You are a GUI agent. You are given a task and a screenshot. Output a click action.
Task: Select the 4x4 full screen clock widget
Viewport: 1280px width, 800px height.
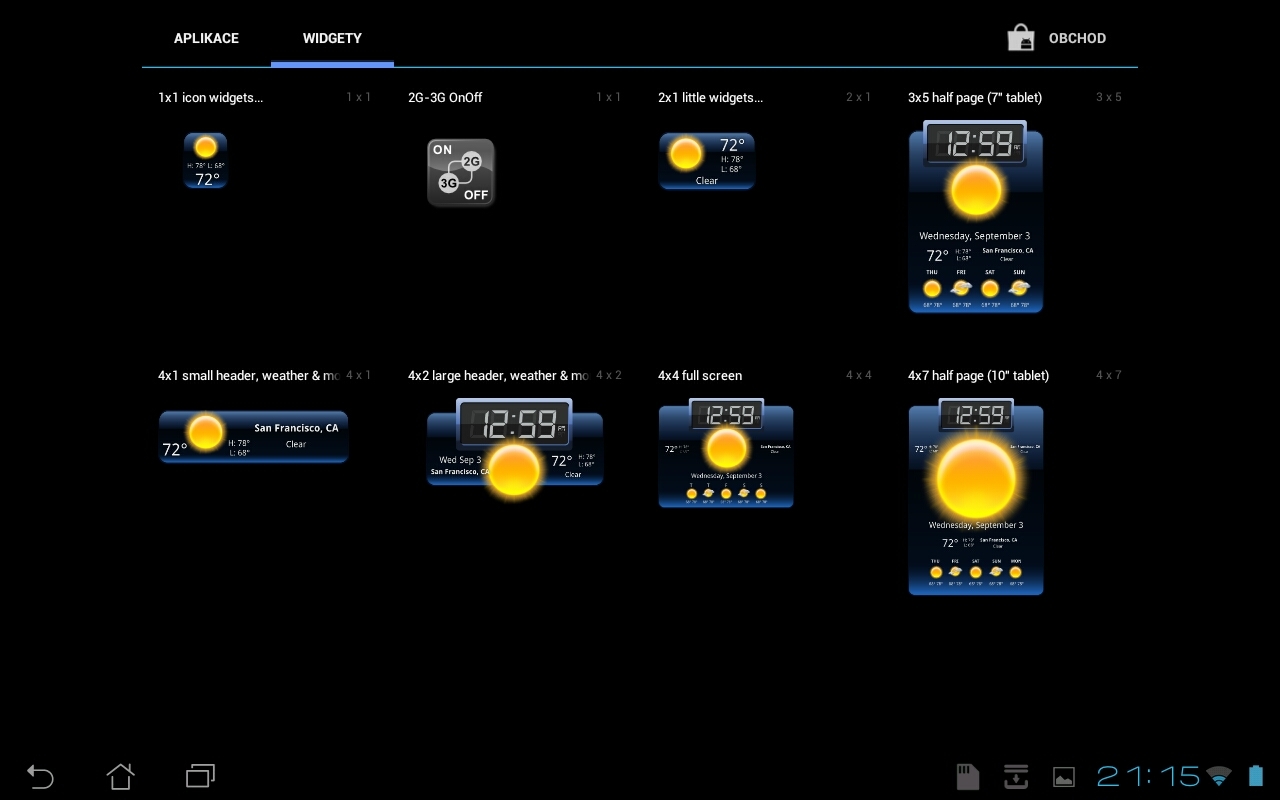pyautogui.click(x=726, y=454)
